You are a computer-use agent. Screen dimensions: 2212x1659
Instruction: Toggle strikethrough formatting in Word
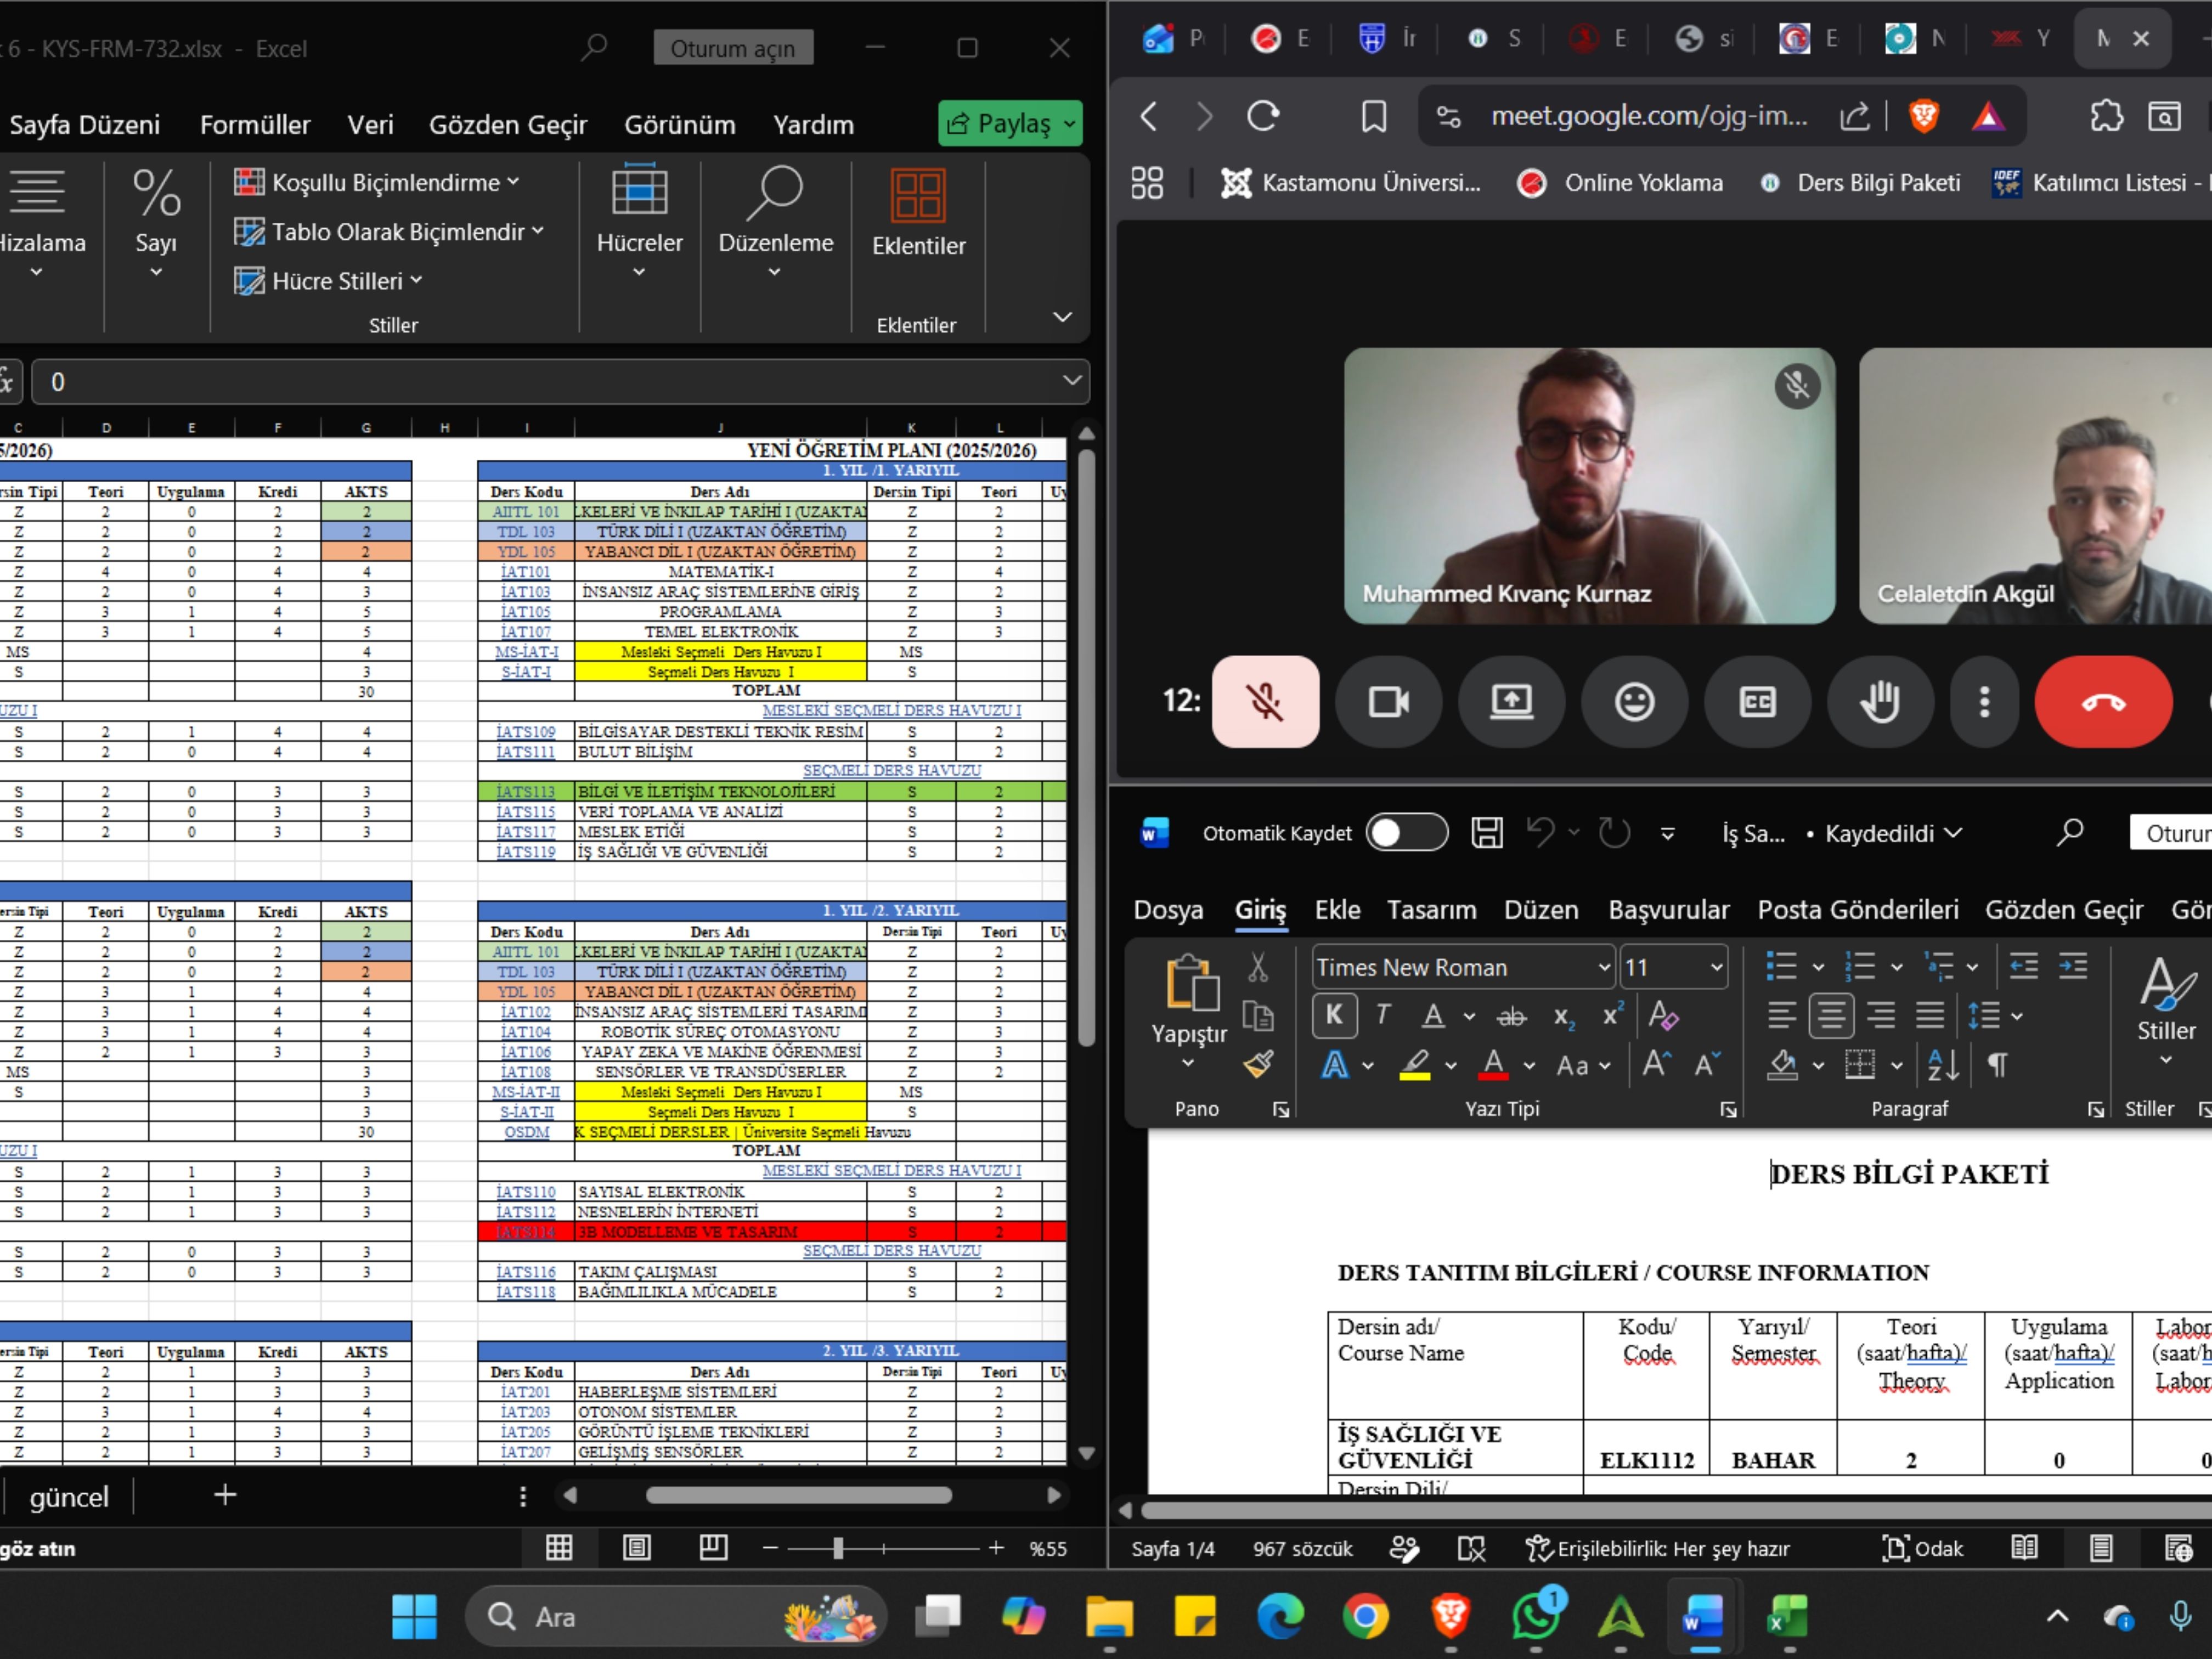(x=1511, y=1017)
